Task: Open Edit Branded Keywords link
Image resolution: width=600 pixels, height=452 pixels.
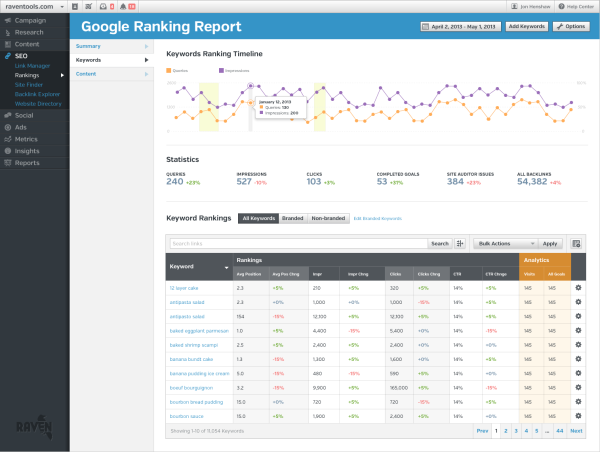Action: (x=377, y=219)
